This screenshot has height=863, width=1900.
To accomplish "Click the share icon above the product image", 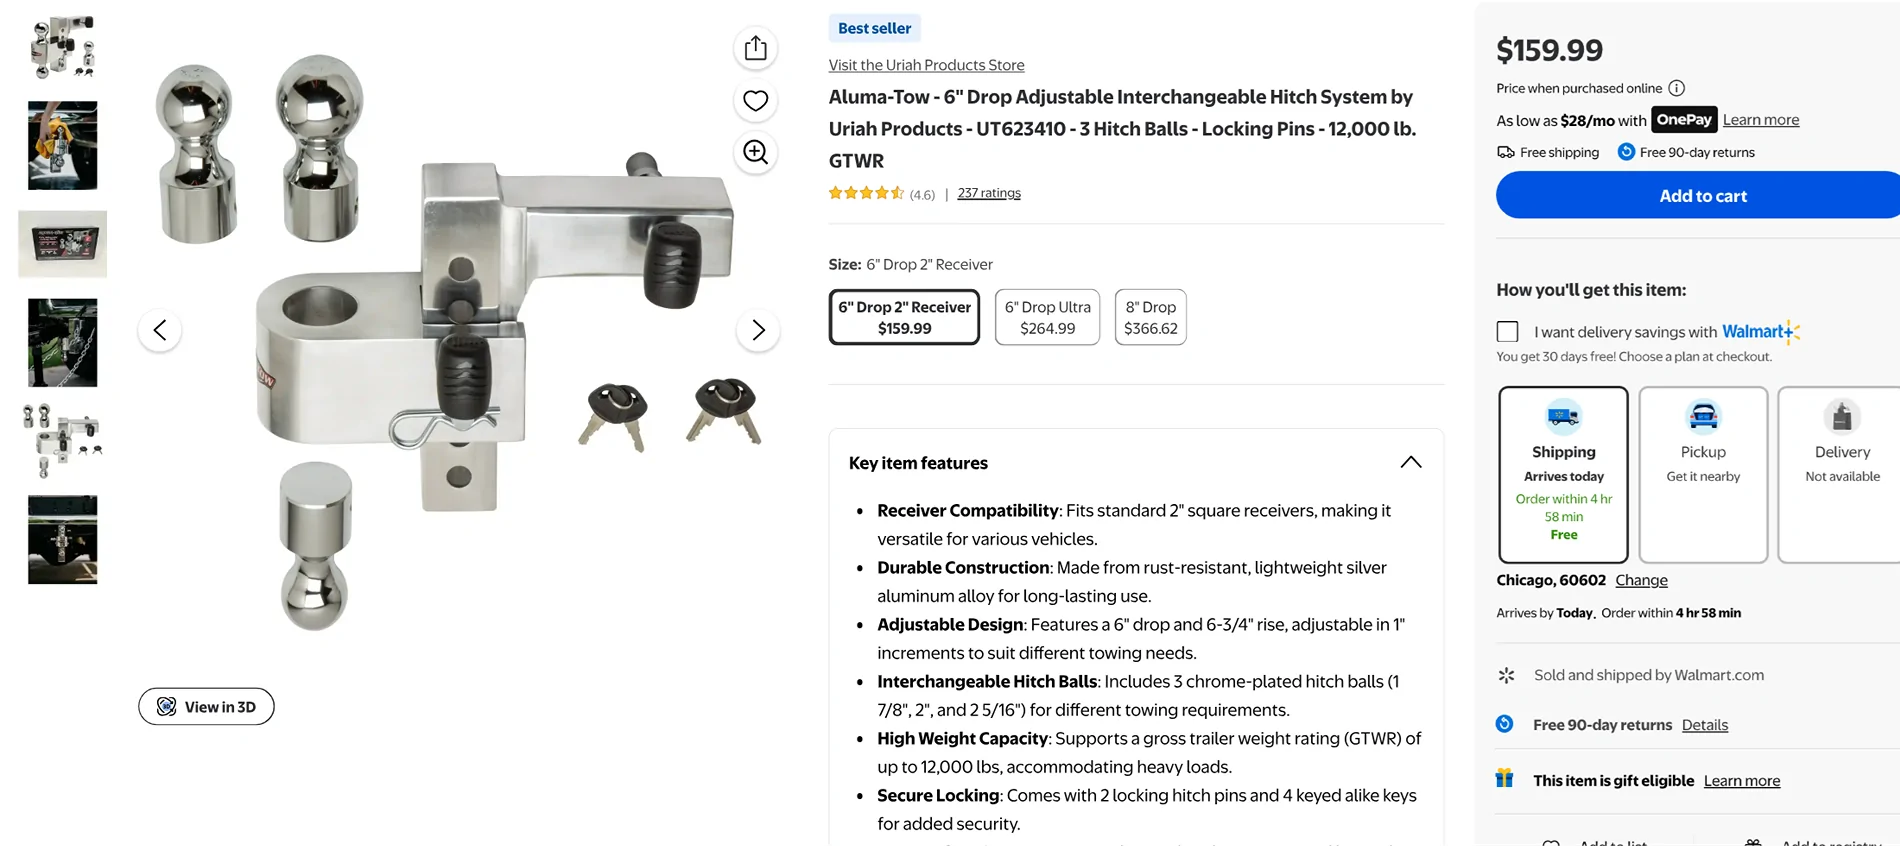I will pyautogui.click(x=755, y=47).
